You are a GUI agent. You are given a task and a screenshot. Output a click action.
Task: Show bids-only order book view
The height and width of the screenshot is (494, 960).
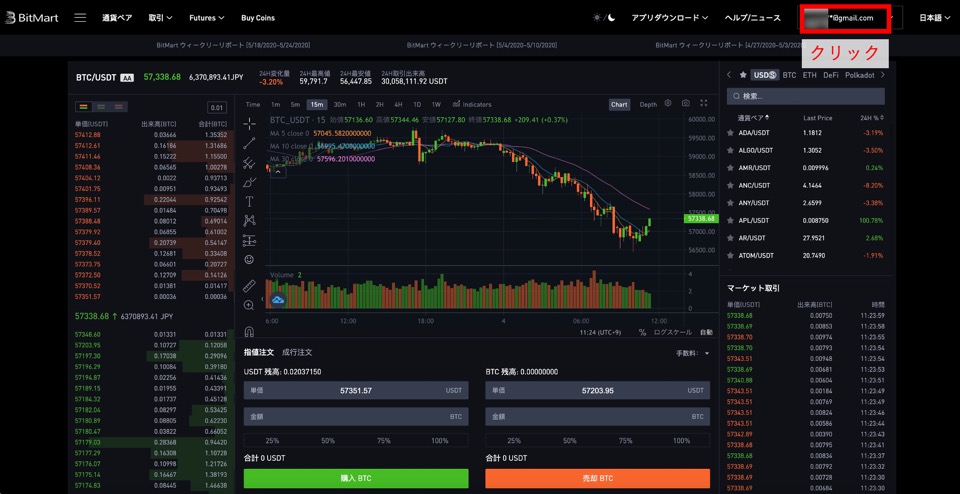[x=100, y=107]
